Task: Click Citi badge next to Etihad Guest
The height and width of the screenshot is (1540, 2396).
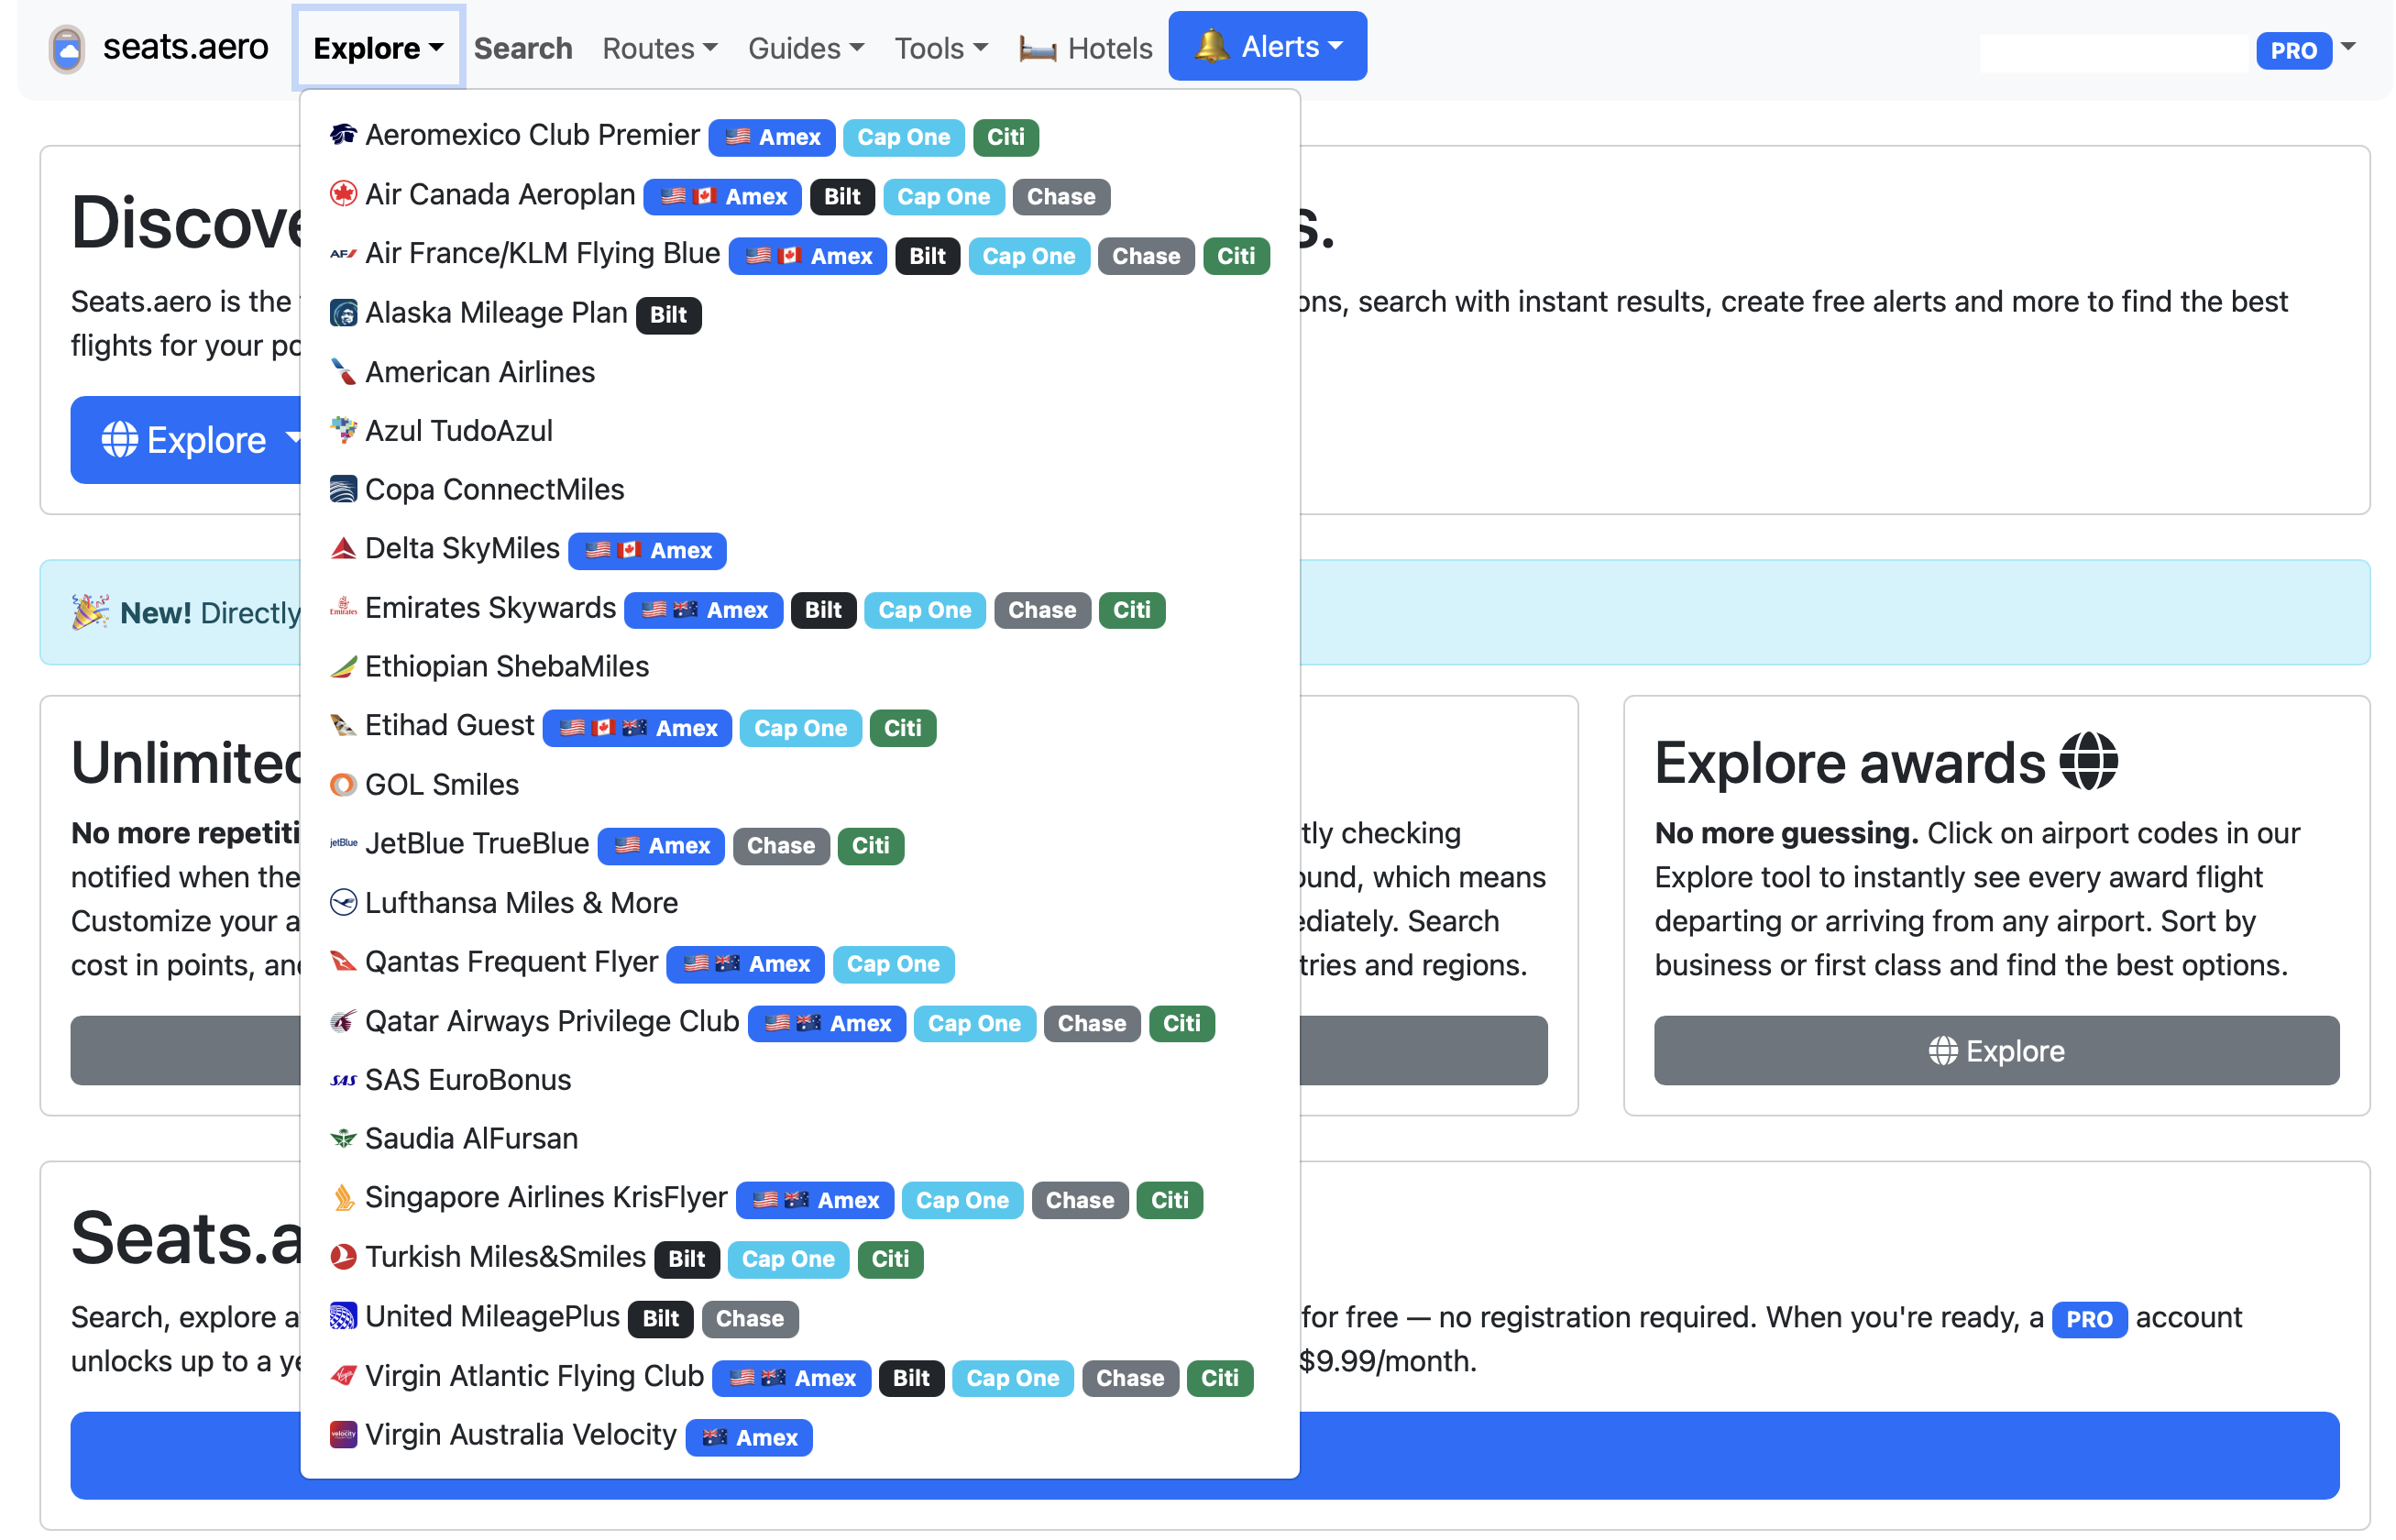Action: [x=902, y=728]
